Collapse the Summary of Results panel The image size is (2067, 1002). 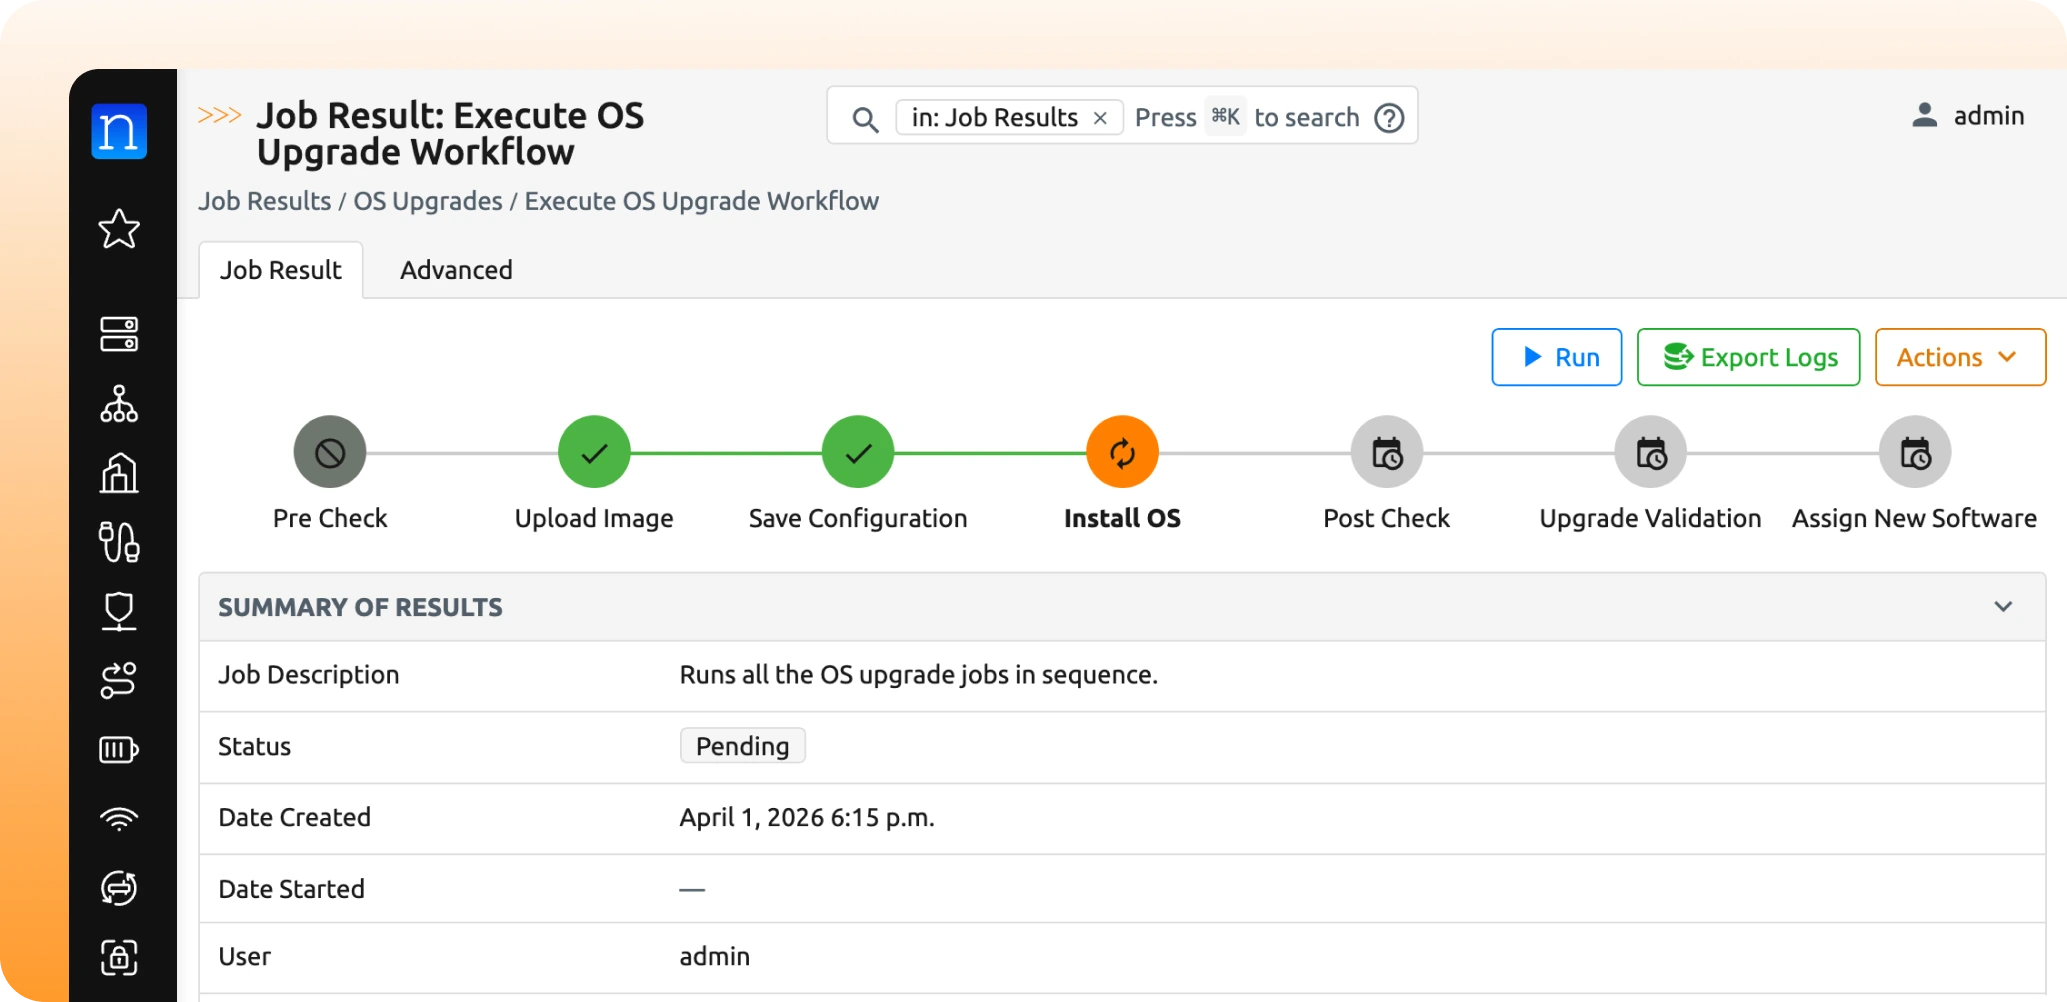pos(2003,607)
